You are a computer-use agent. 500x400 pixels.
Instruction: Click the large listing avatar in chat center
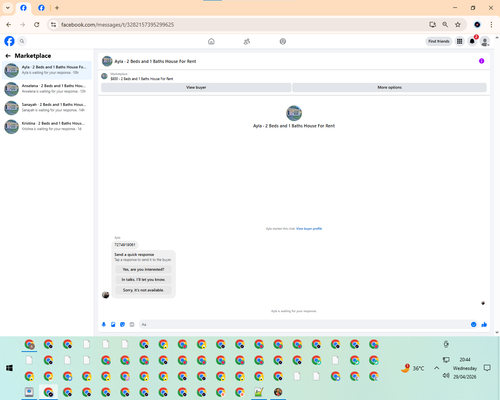294,113
